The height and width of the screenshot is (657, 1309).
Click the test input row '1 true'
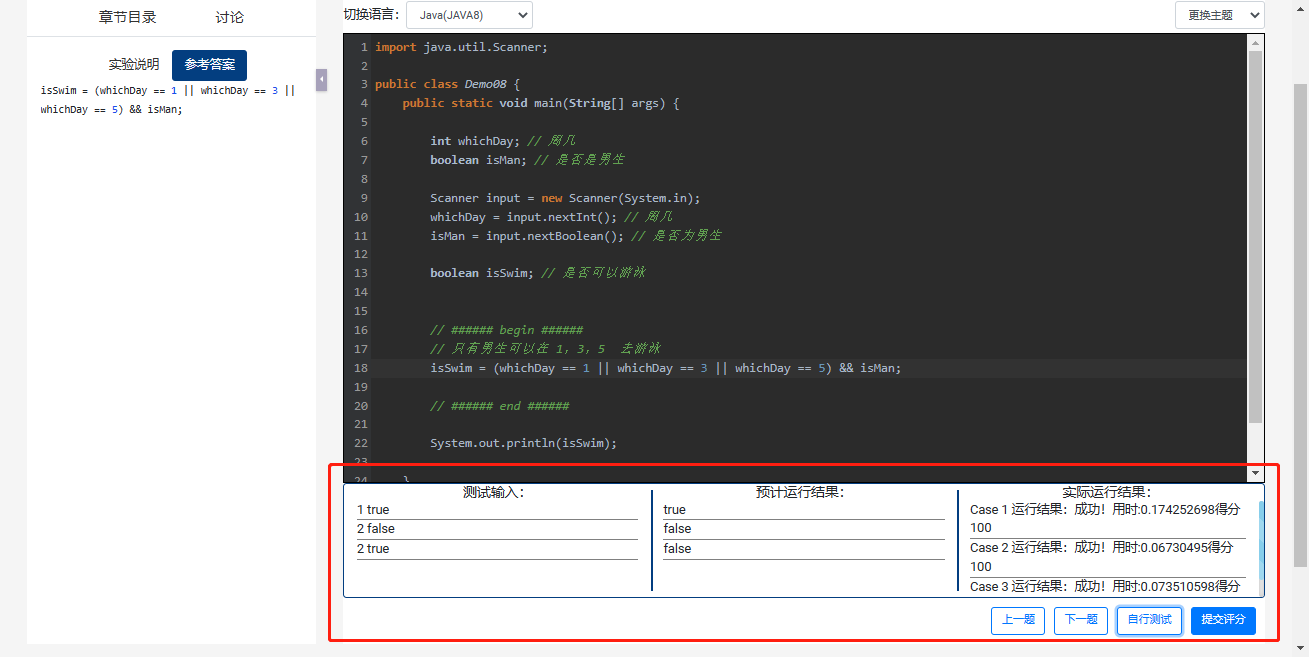497,510
